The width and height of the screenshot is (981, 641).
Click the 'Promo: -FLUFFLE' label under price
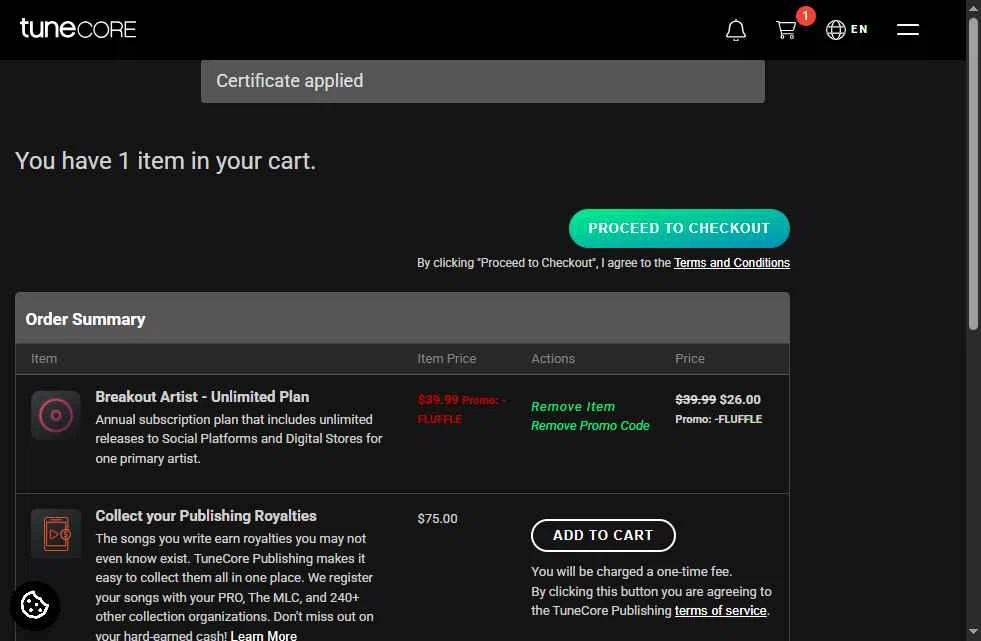click(x=718, y=419)
